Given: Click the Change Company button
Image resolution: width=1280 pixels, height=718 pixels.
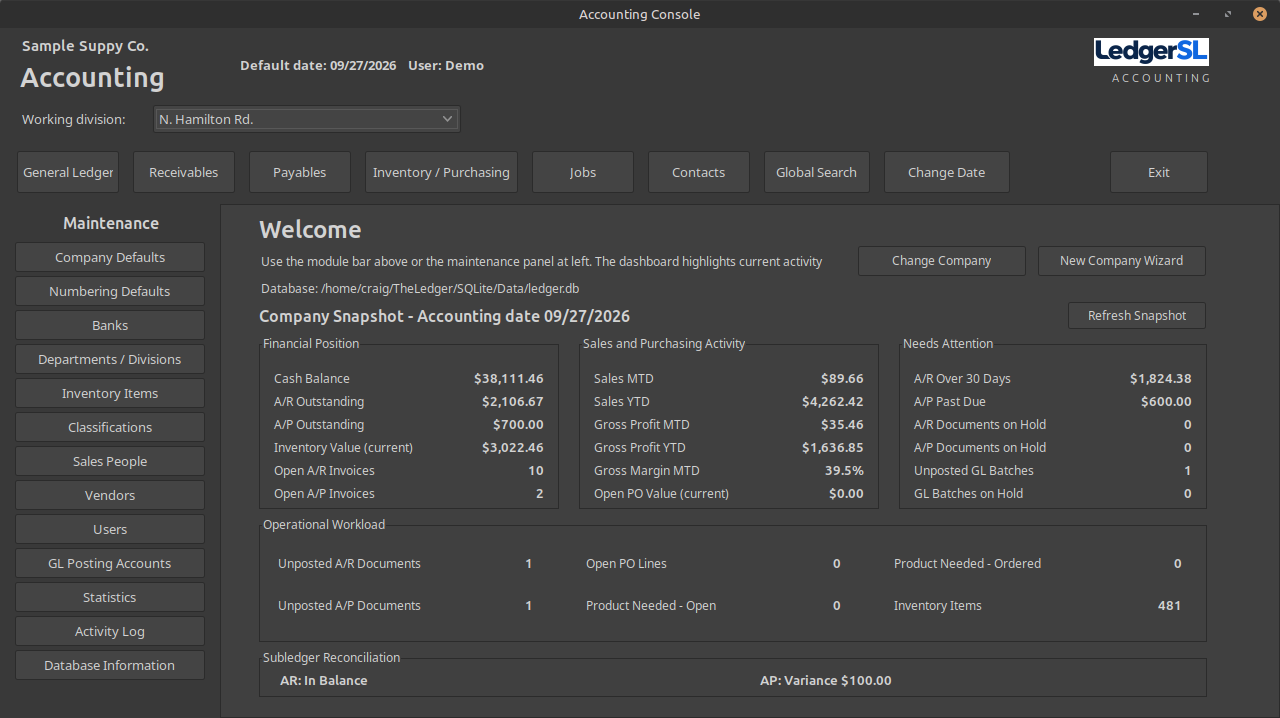Looking at the screenshot, I should point(942,261).
